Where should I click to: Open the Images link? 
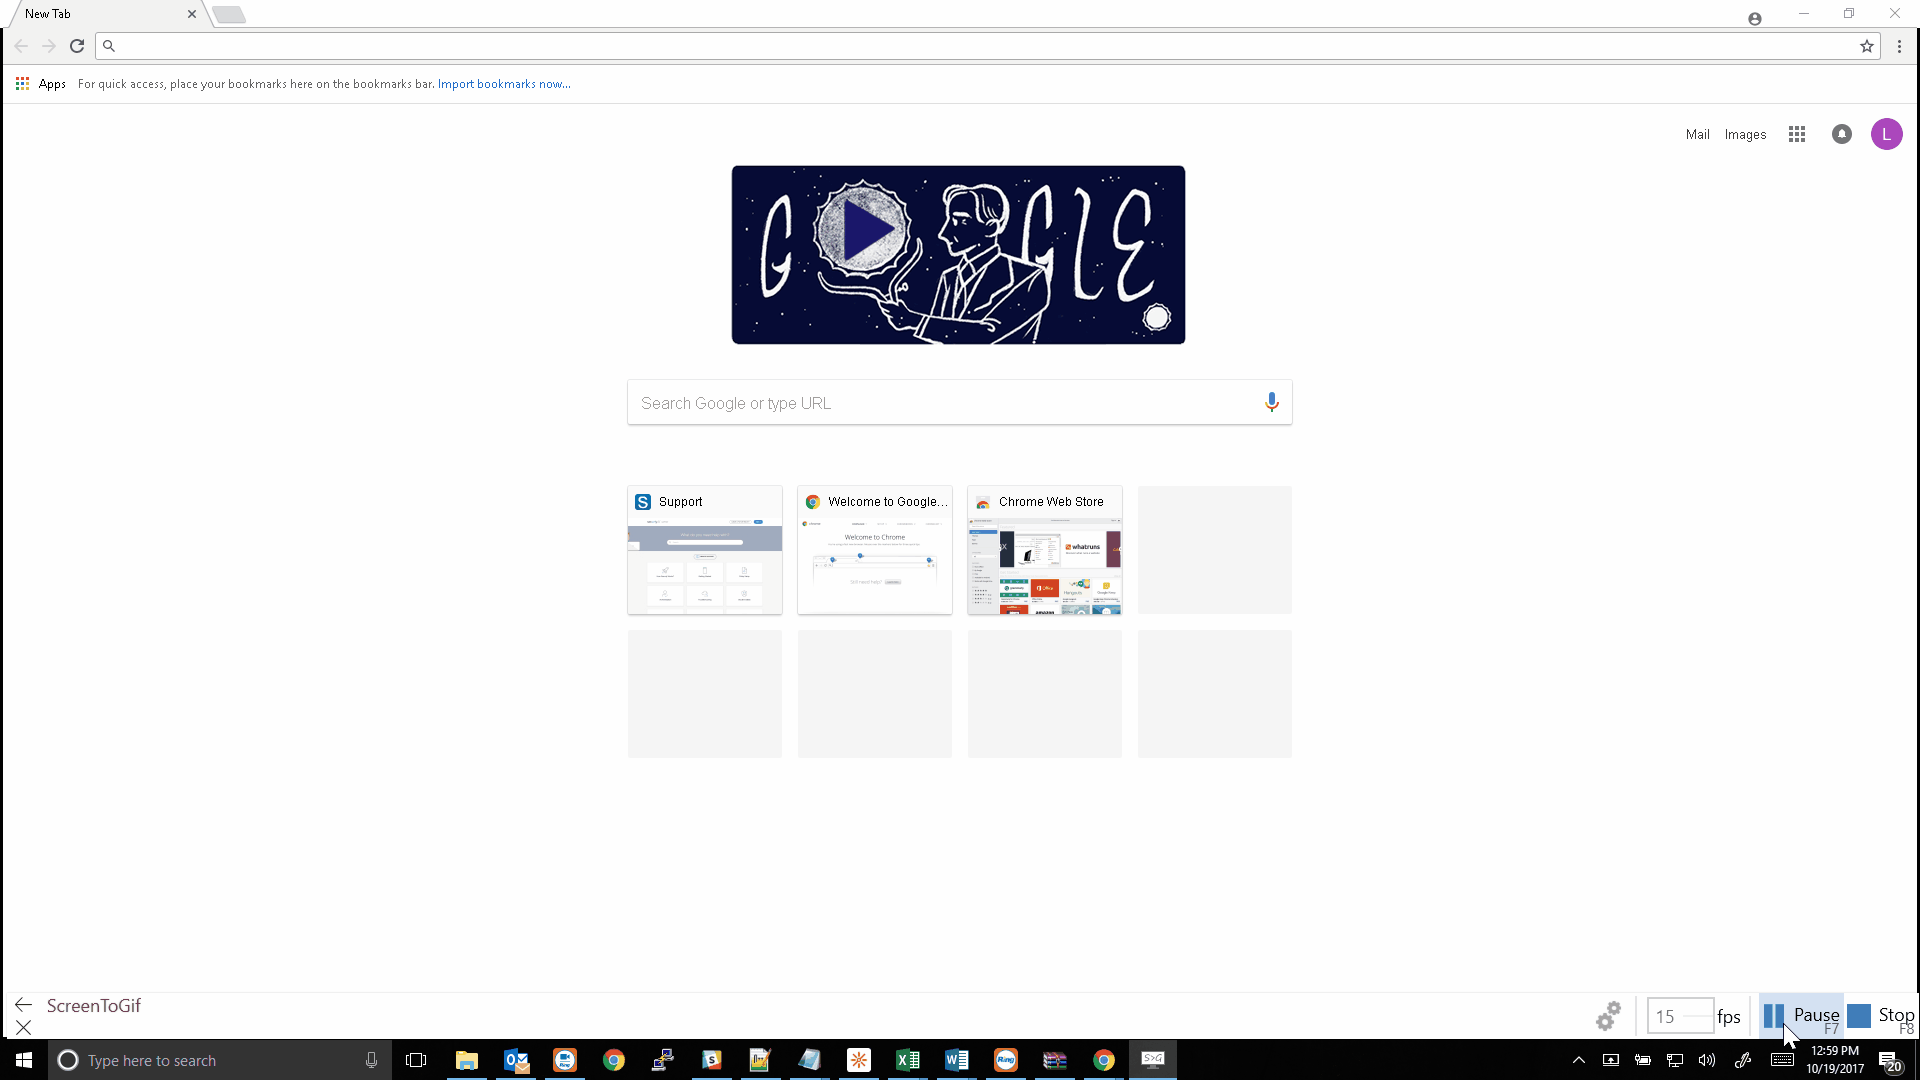[x=1745, y=135]
